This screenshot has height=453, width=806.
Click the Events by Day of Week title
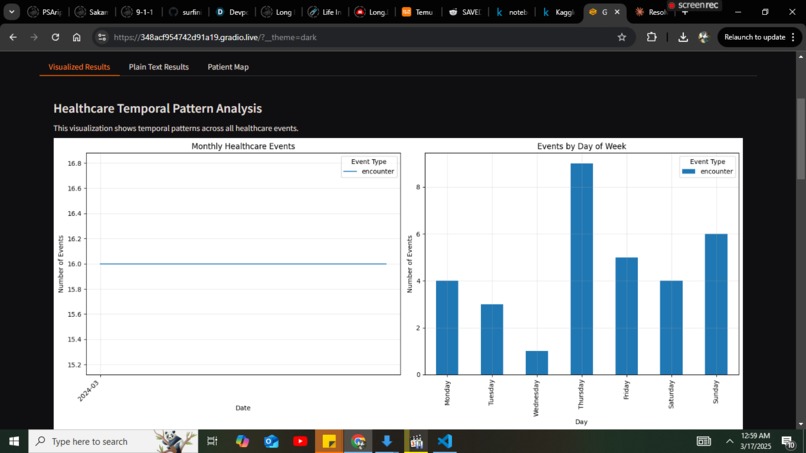coord(581,146)
